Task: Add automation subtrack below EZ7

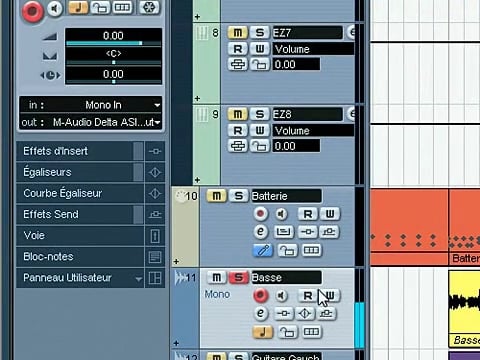Action: tap(197, 98)
